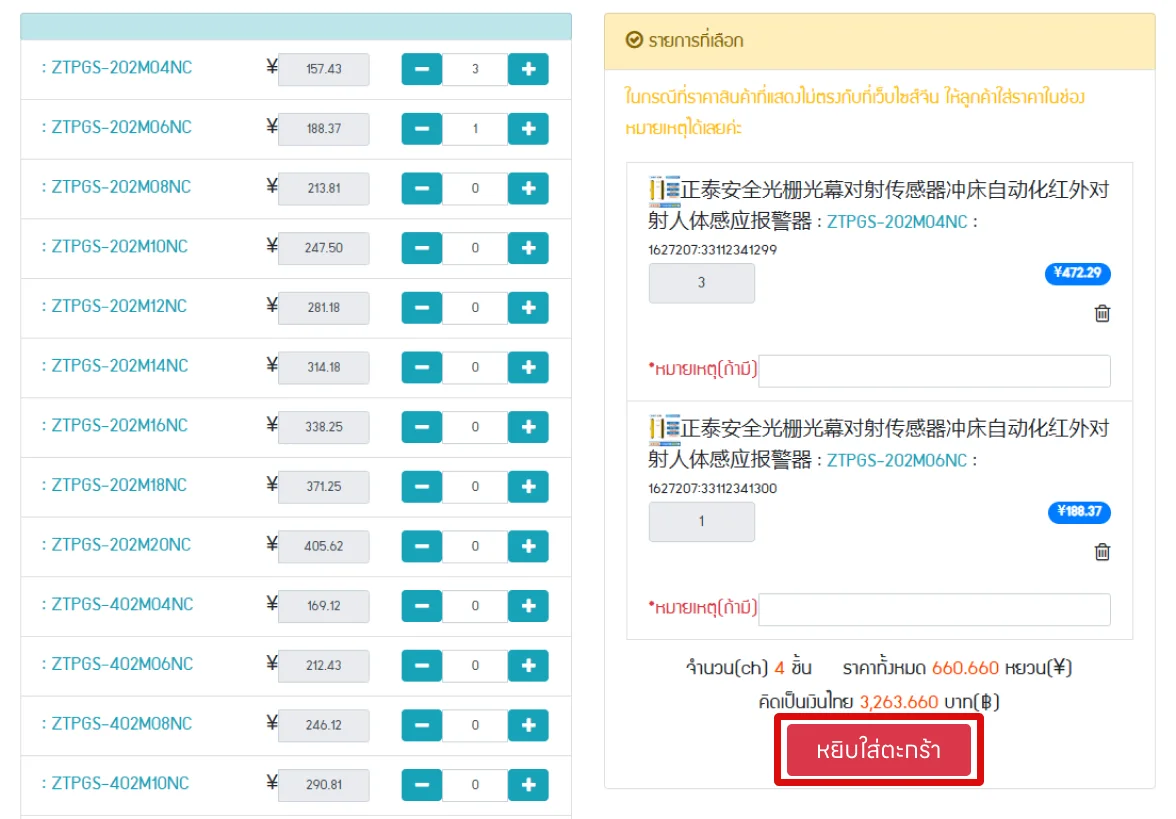The width and height of the screenshot is (1176, 819).
Task: Click quantity box showing 3 in selected list
Action: pyautogui.click(x=701, y=283)
